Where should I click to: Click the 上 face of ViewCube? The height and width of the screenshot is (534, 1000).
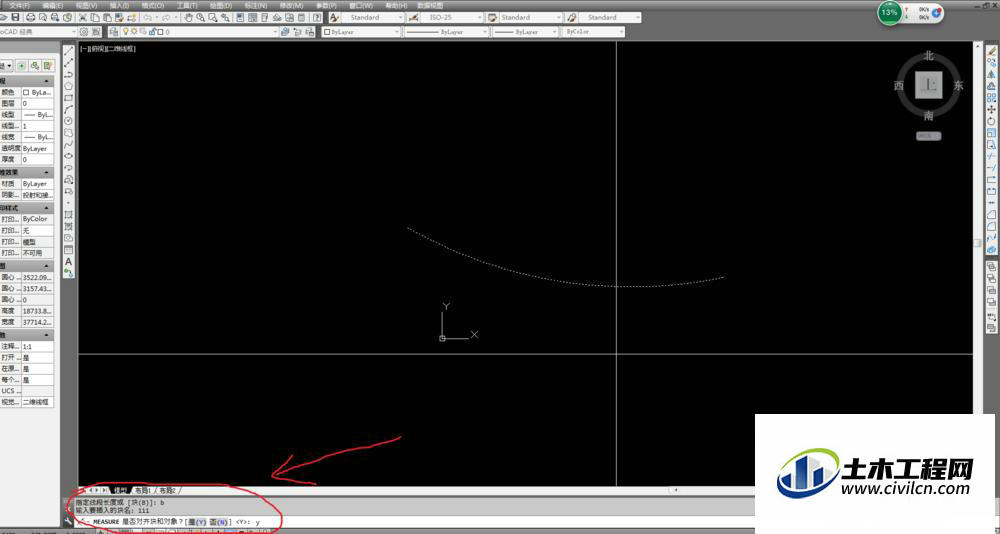click(x=929, y=85)
